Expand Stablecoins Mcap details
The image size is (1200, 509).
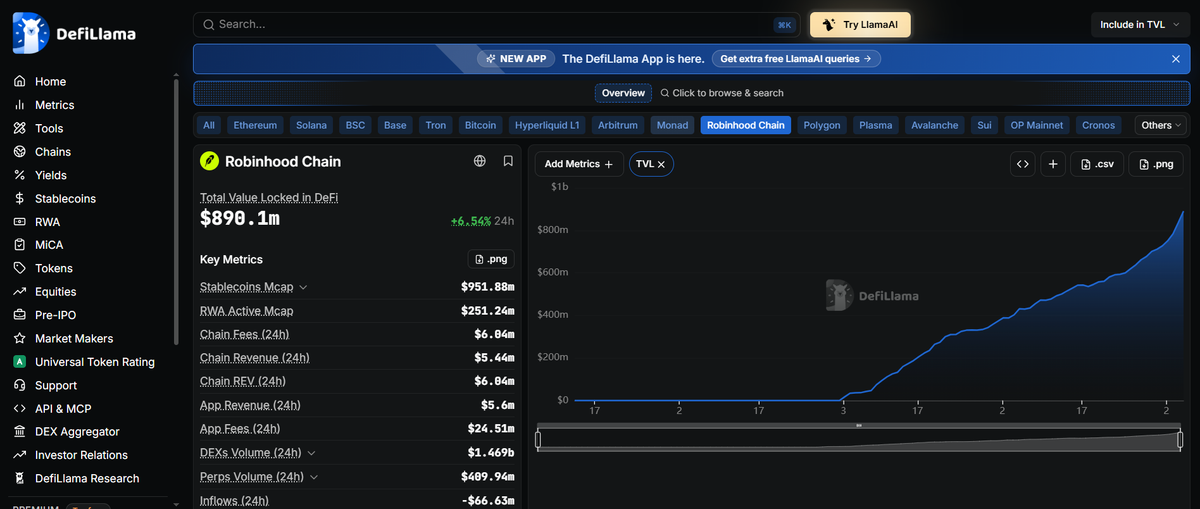point(303,288)
